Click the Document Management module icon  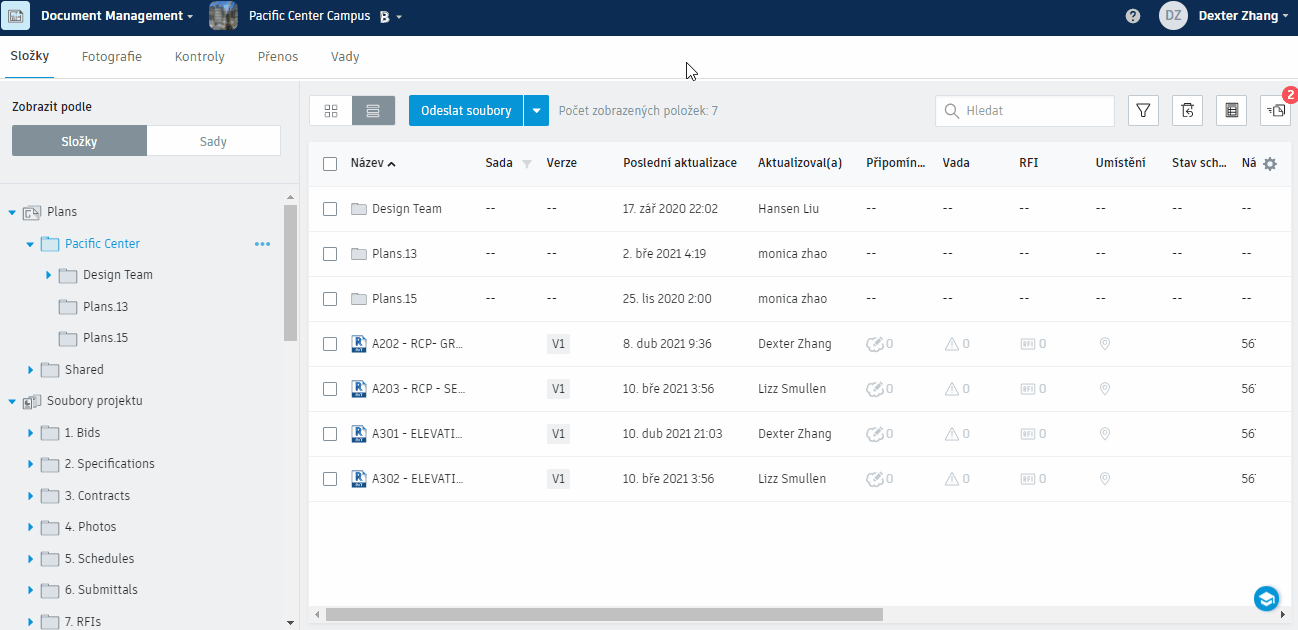15,16
